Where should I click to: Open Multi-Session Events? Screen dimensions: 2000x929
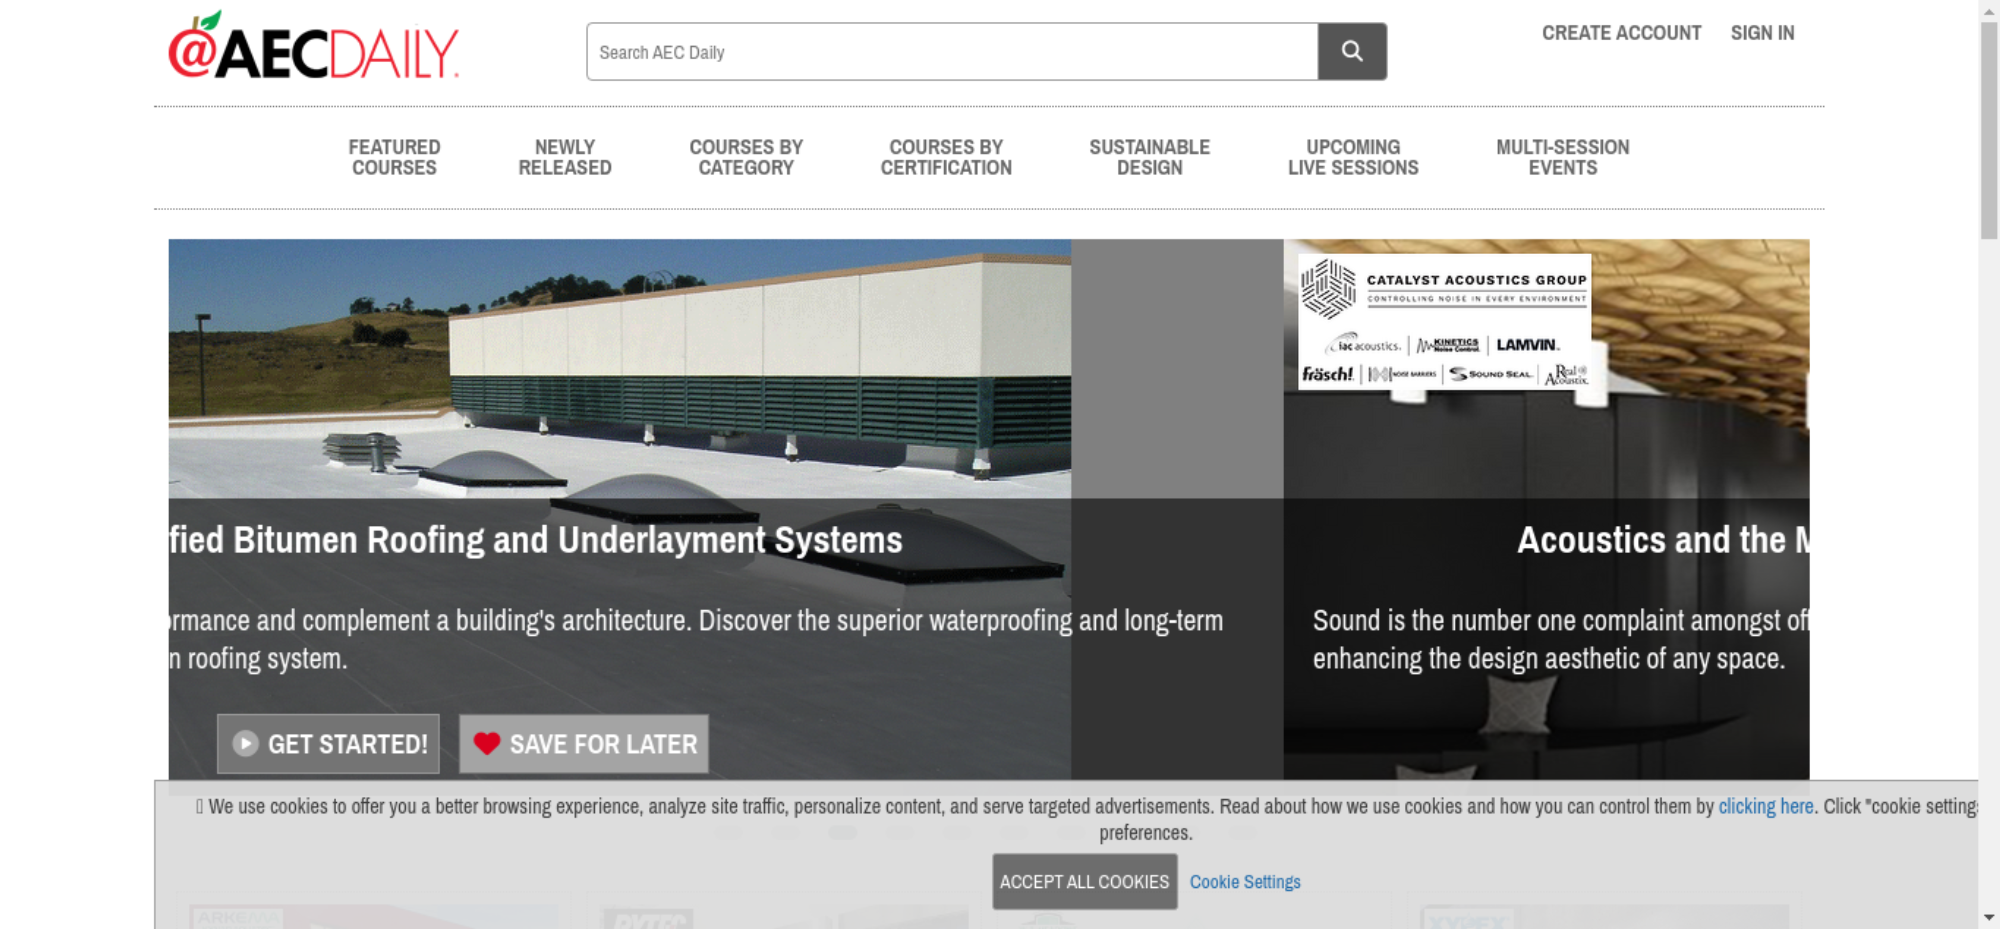click(1562, 158)
